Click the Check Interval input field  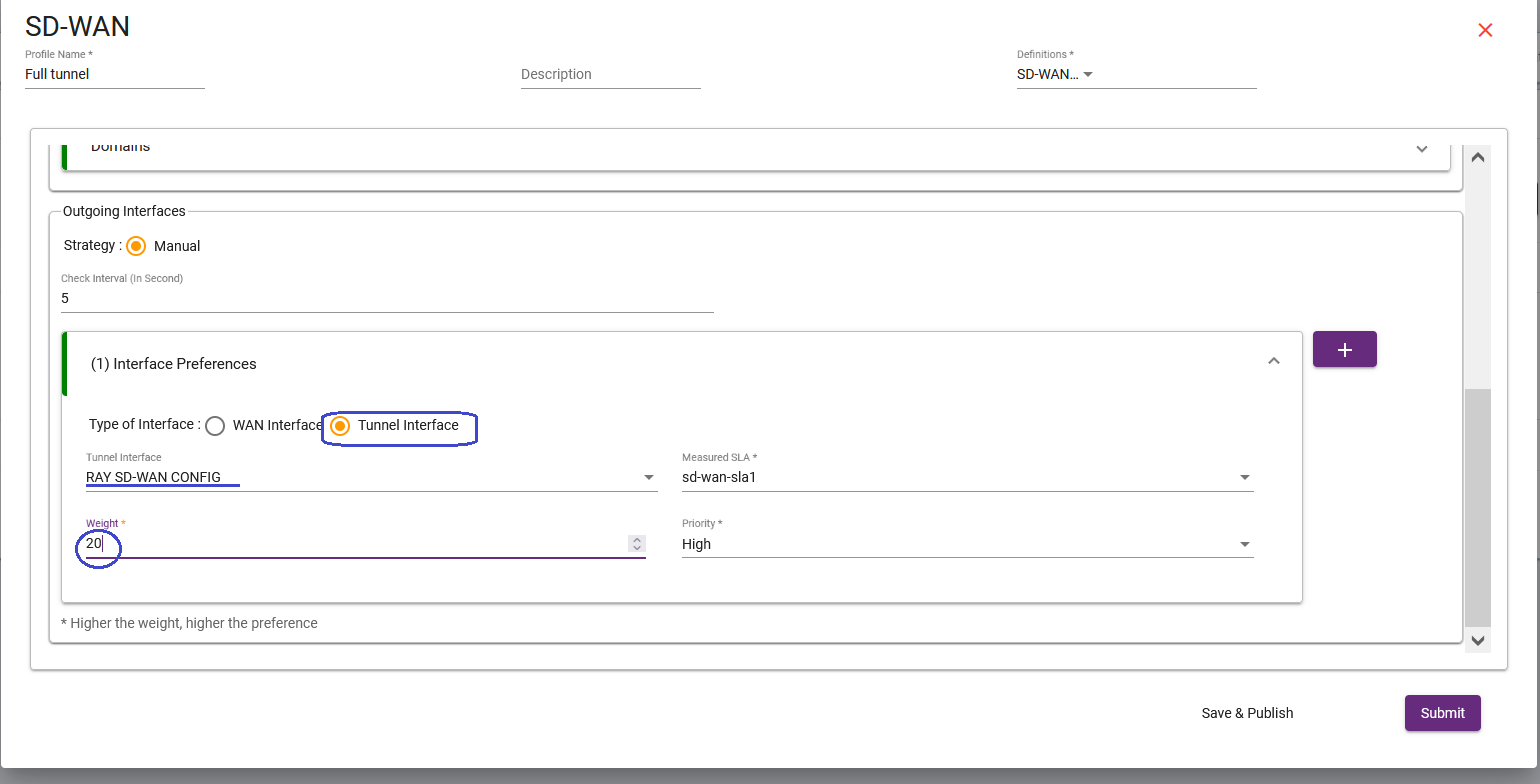tap(387, 298)
